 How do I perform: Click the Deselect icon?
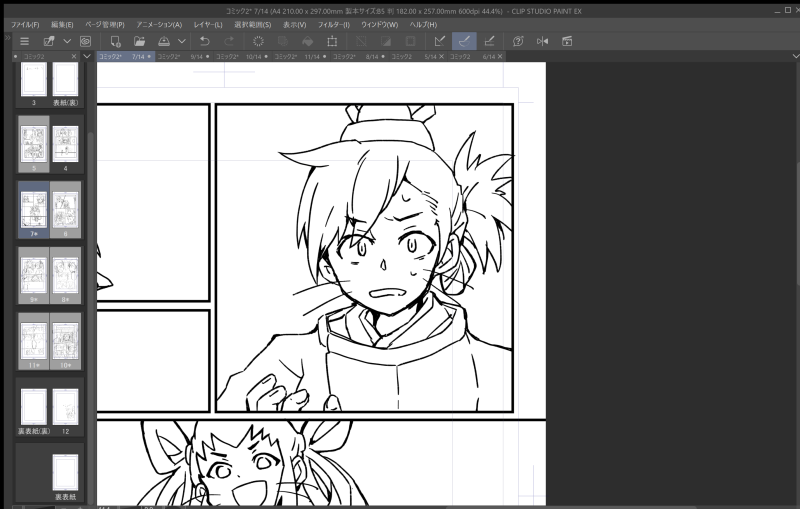(x=361, y=41)
